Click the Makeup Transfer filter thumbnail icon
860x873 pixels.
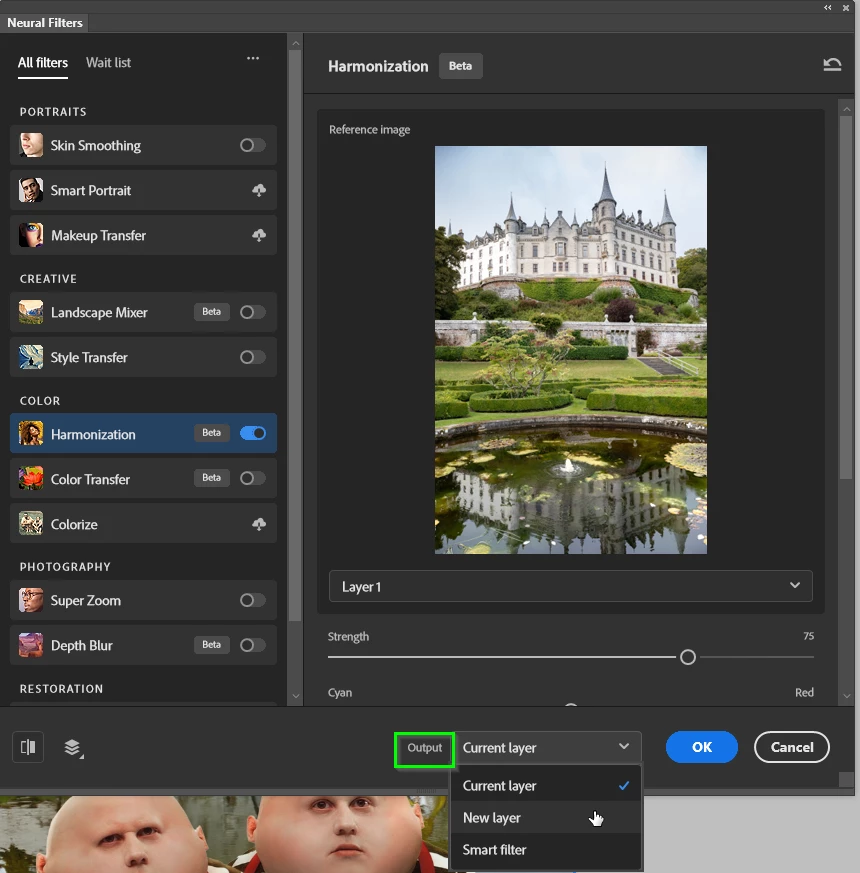click(x=31, y=236)
